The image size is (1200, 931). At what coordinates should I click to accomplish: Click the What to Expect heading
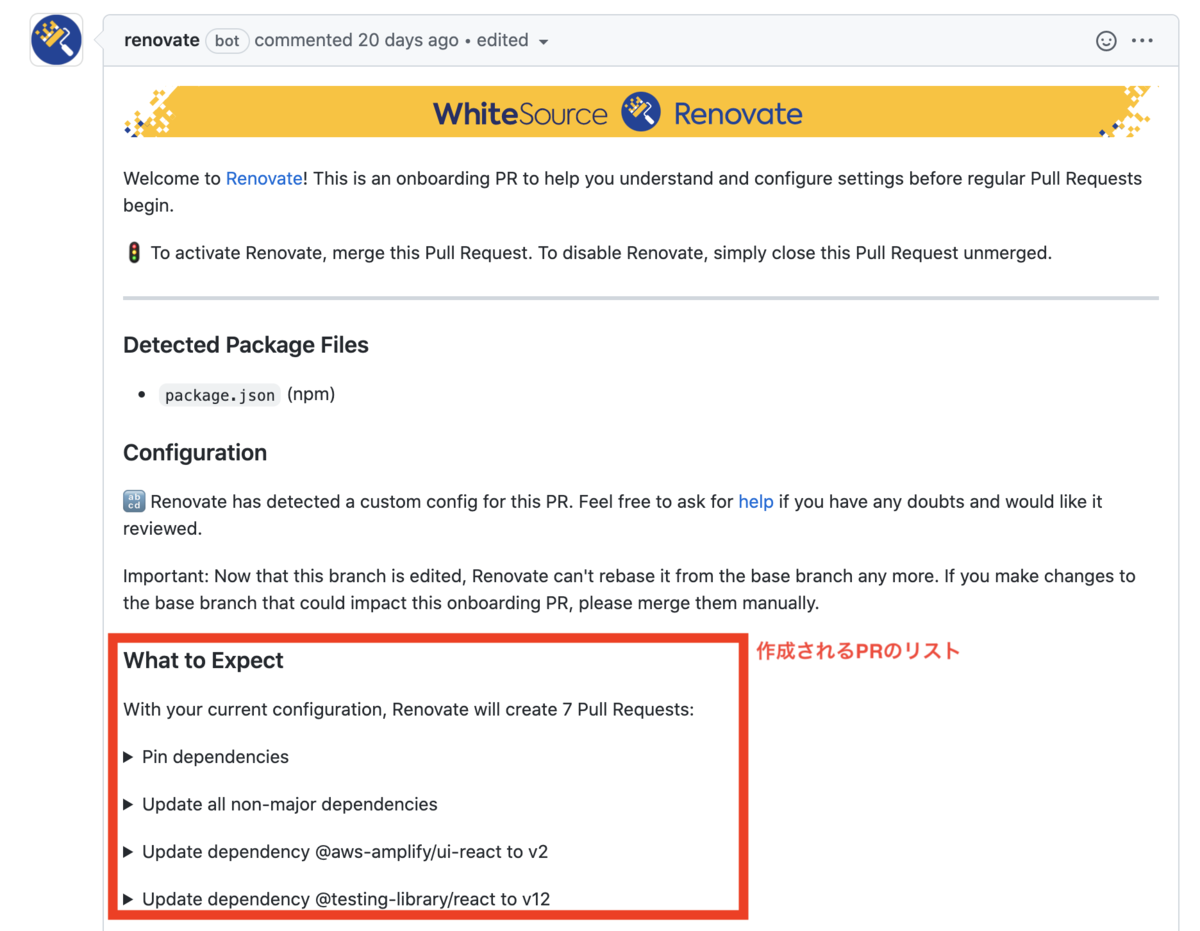[x=203, y=661]
